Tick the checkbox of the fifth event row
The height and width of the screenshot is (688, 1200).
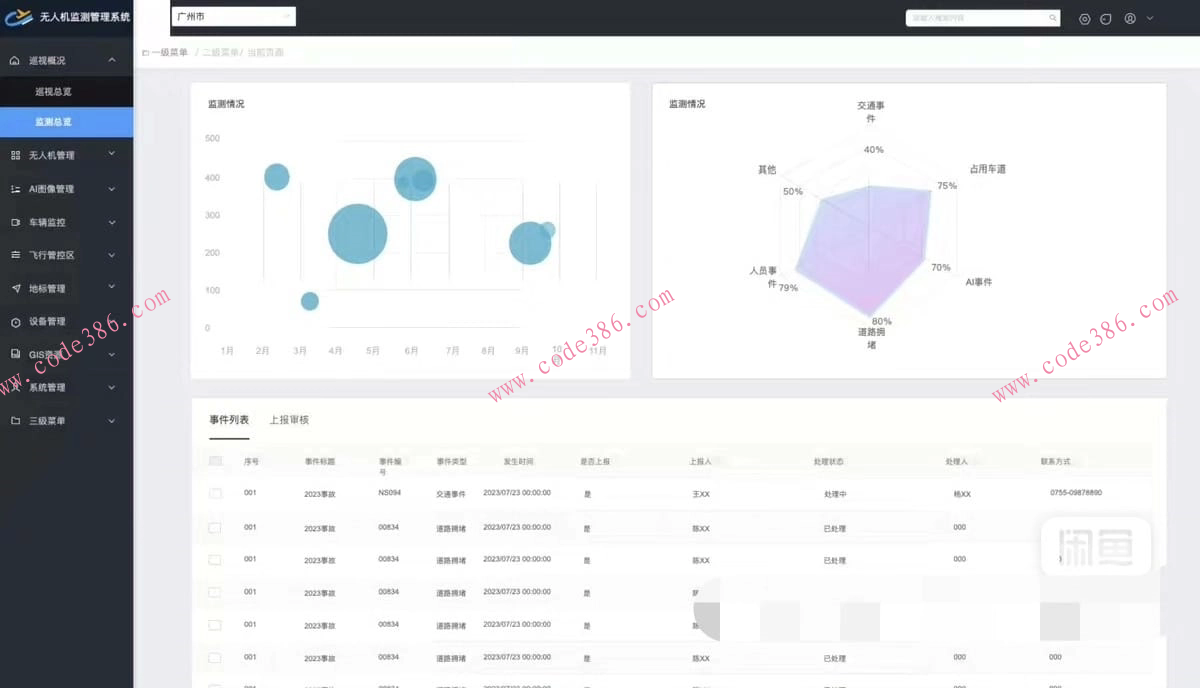pos(215,625)
